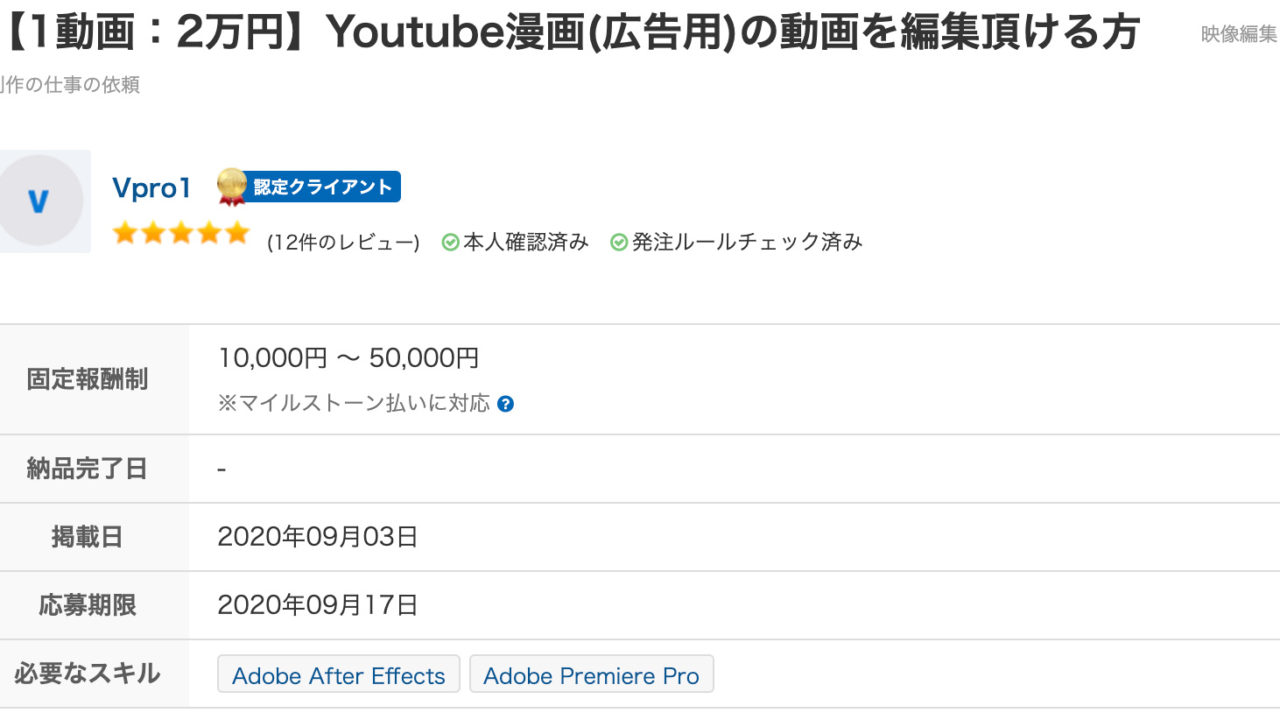Open the 映像編集 category link
Viewport: 1280px width, 720px height.
coord(1239,34)
